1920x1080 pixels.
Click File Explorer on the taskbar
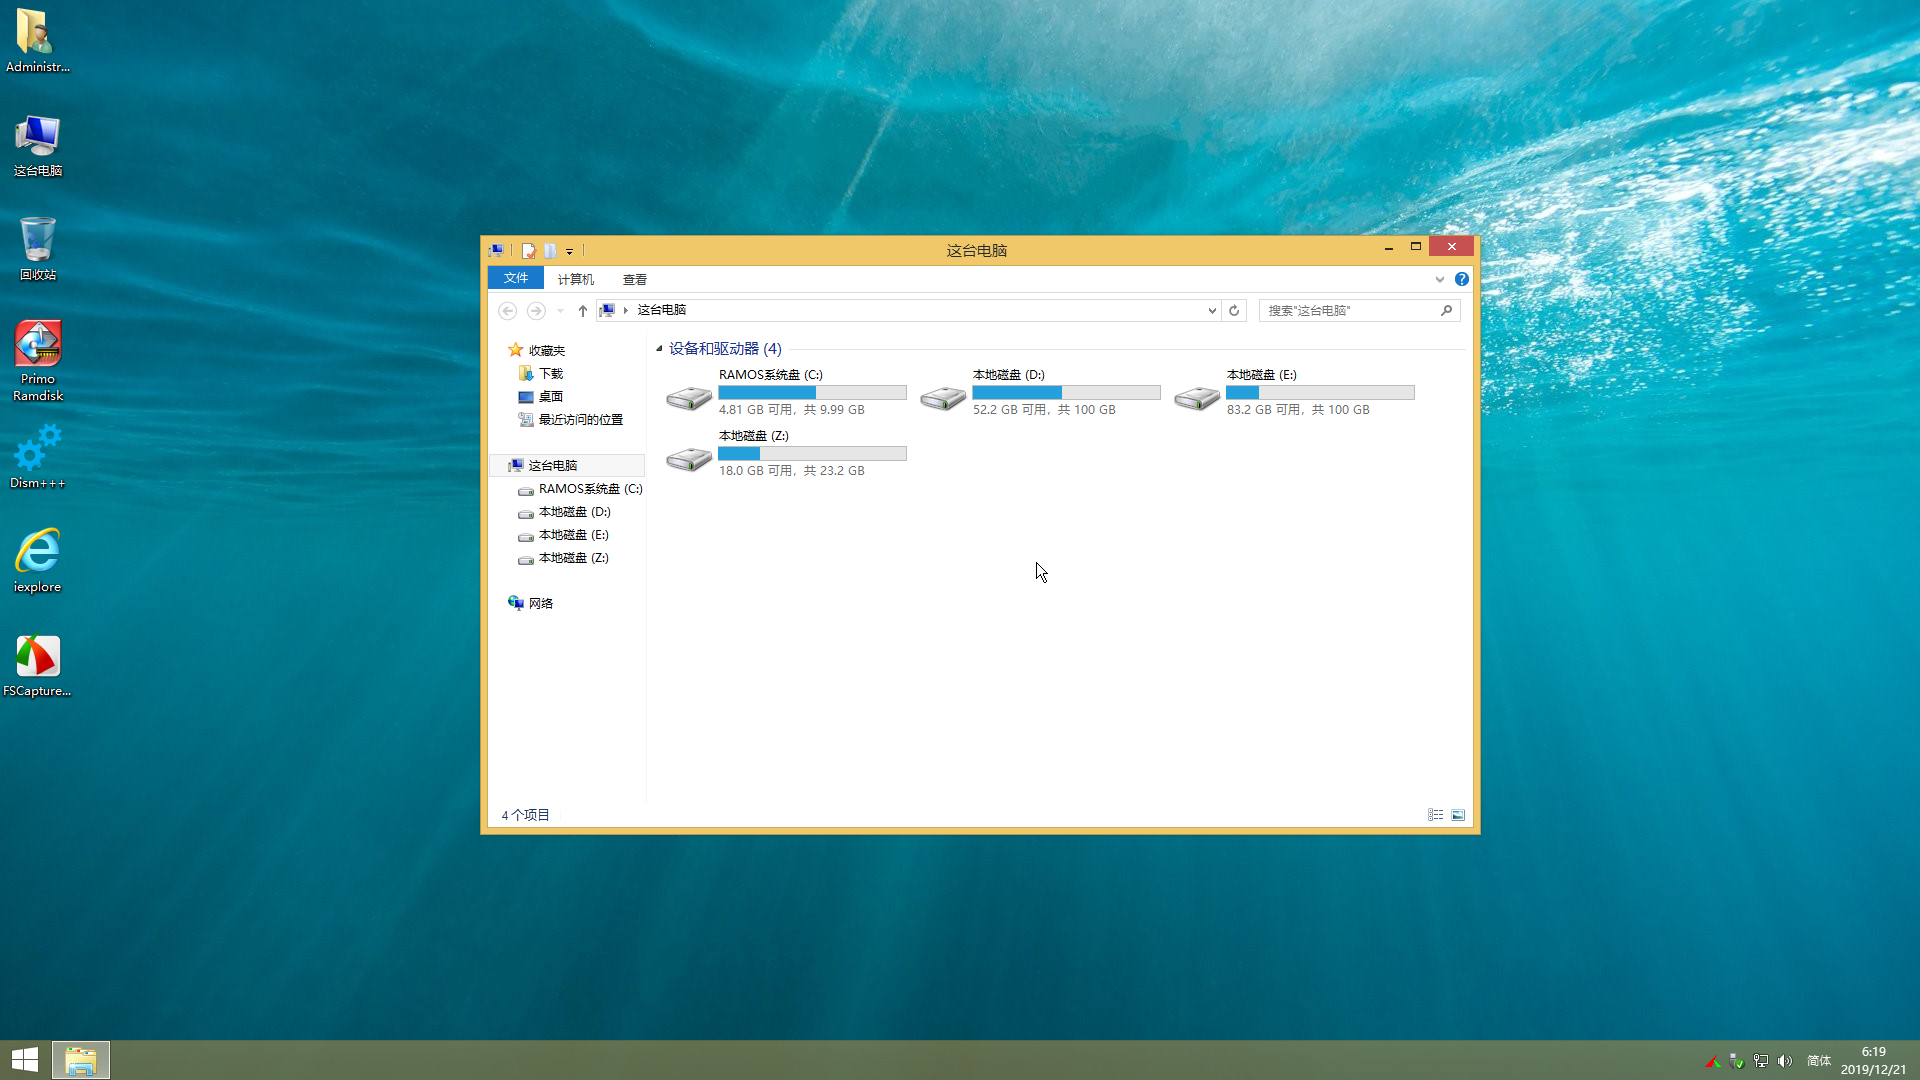[81, 1060]
